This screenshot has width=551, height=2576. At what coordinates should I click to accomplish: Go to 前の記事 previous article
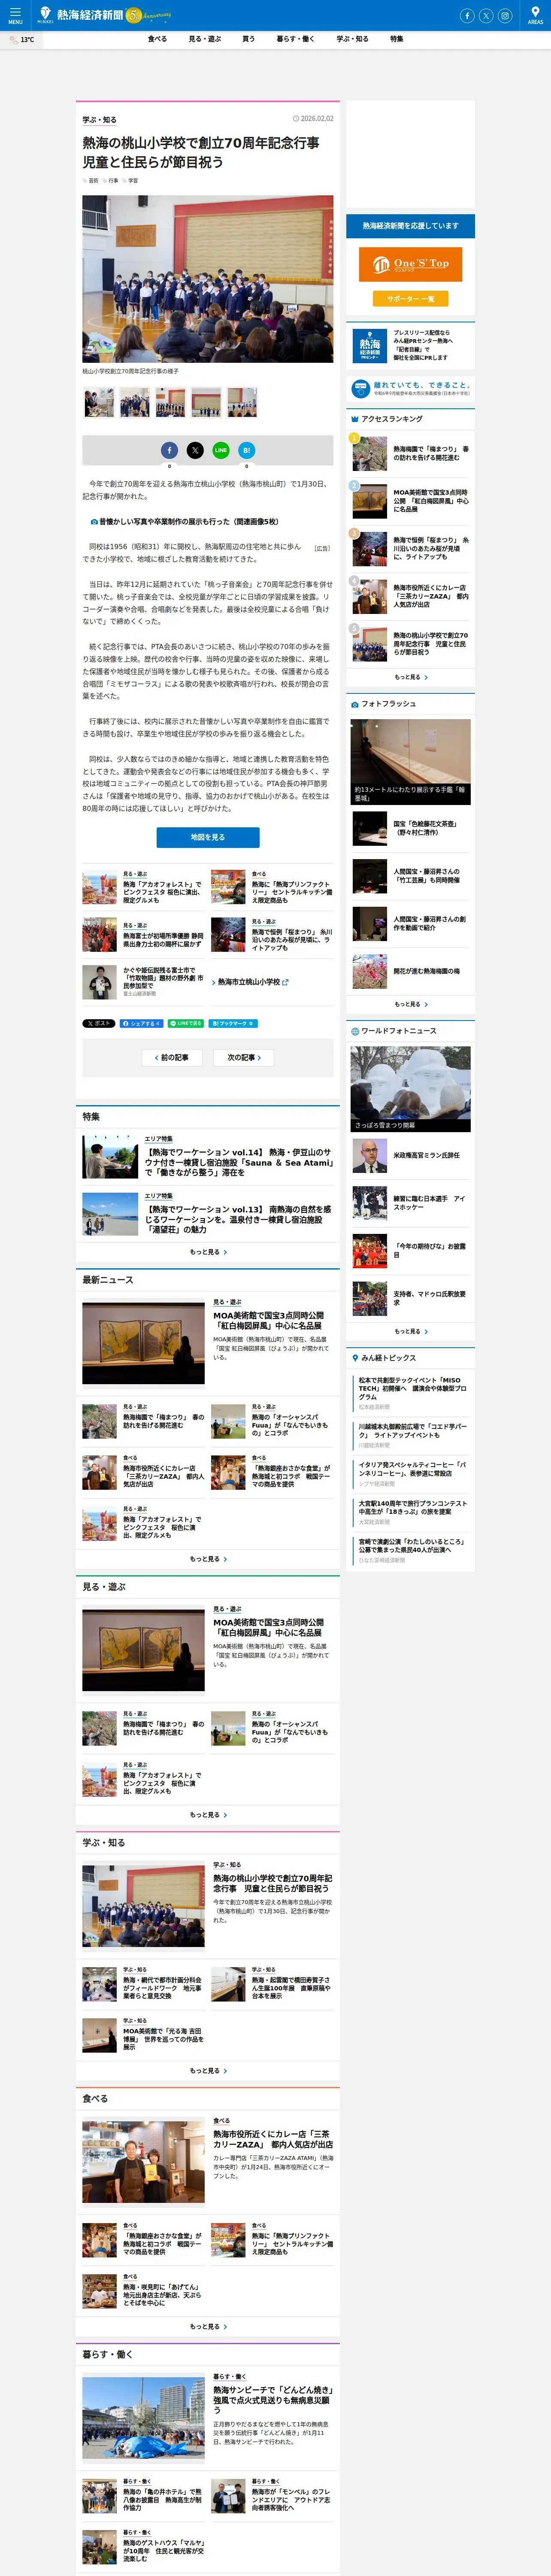click(172, 1057)
